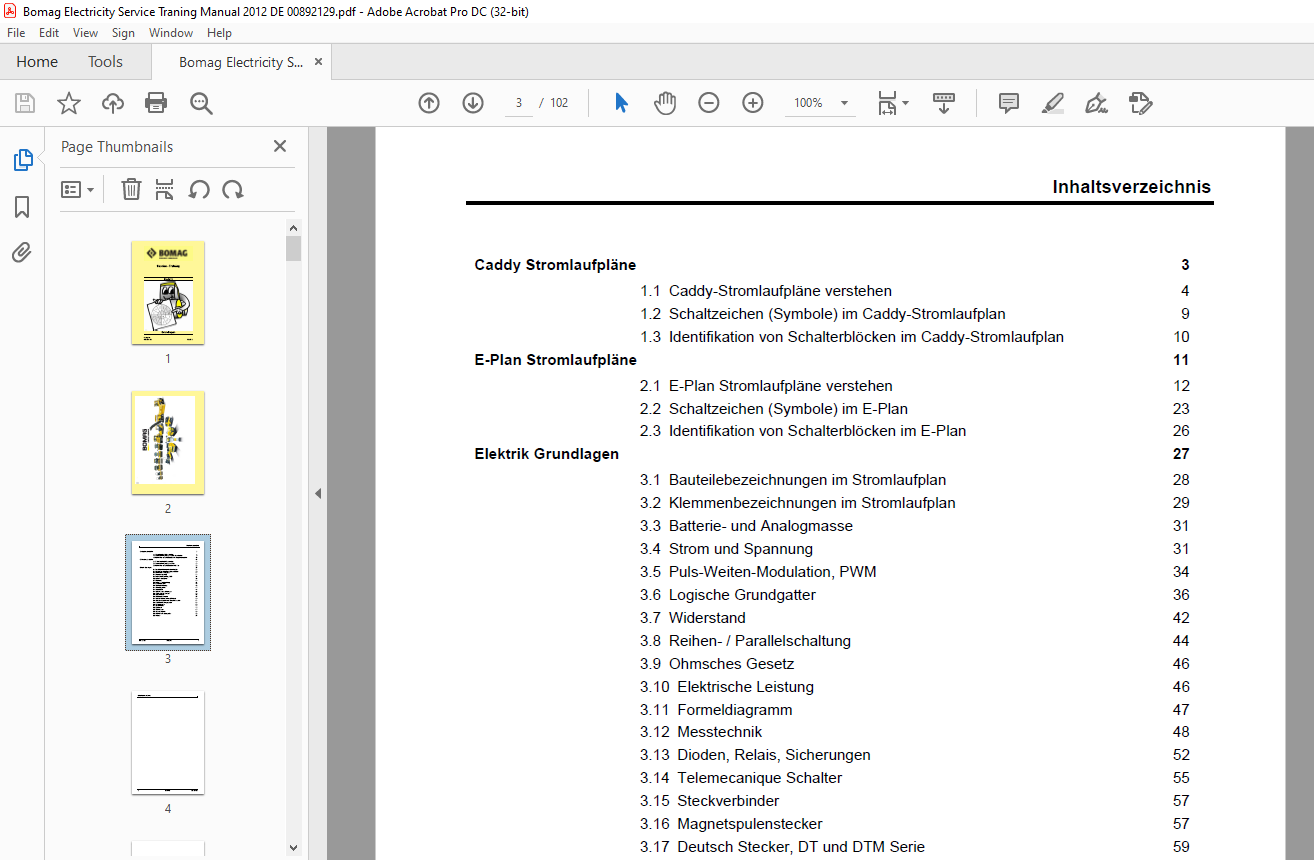Open the Edit menu
This screenshot has width=1314, height=860.
tap(49, 33)
